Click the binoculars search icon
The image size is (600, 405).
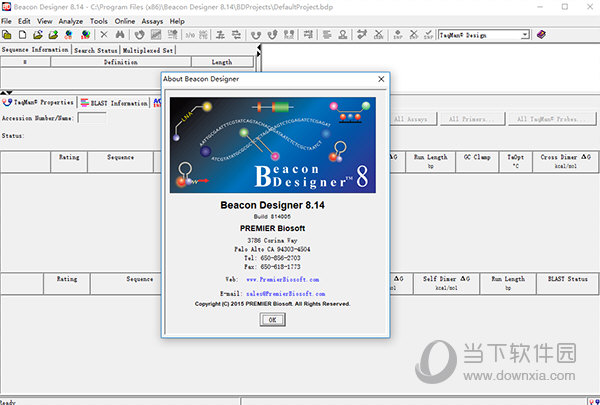[x=119, y=35]
